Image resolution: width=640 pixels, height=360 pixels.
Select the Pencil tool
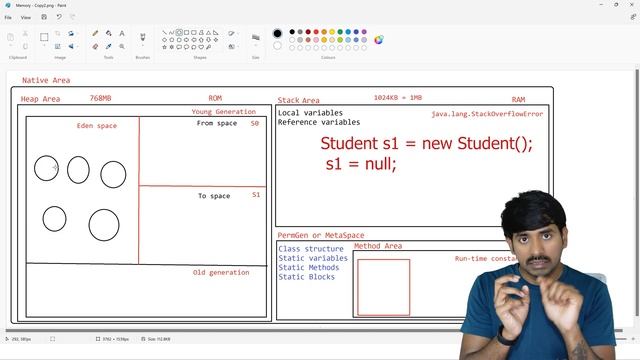(x=95, y=33)
